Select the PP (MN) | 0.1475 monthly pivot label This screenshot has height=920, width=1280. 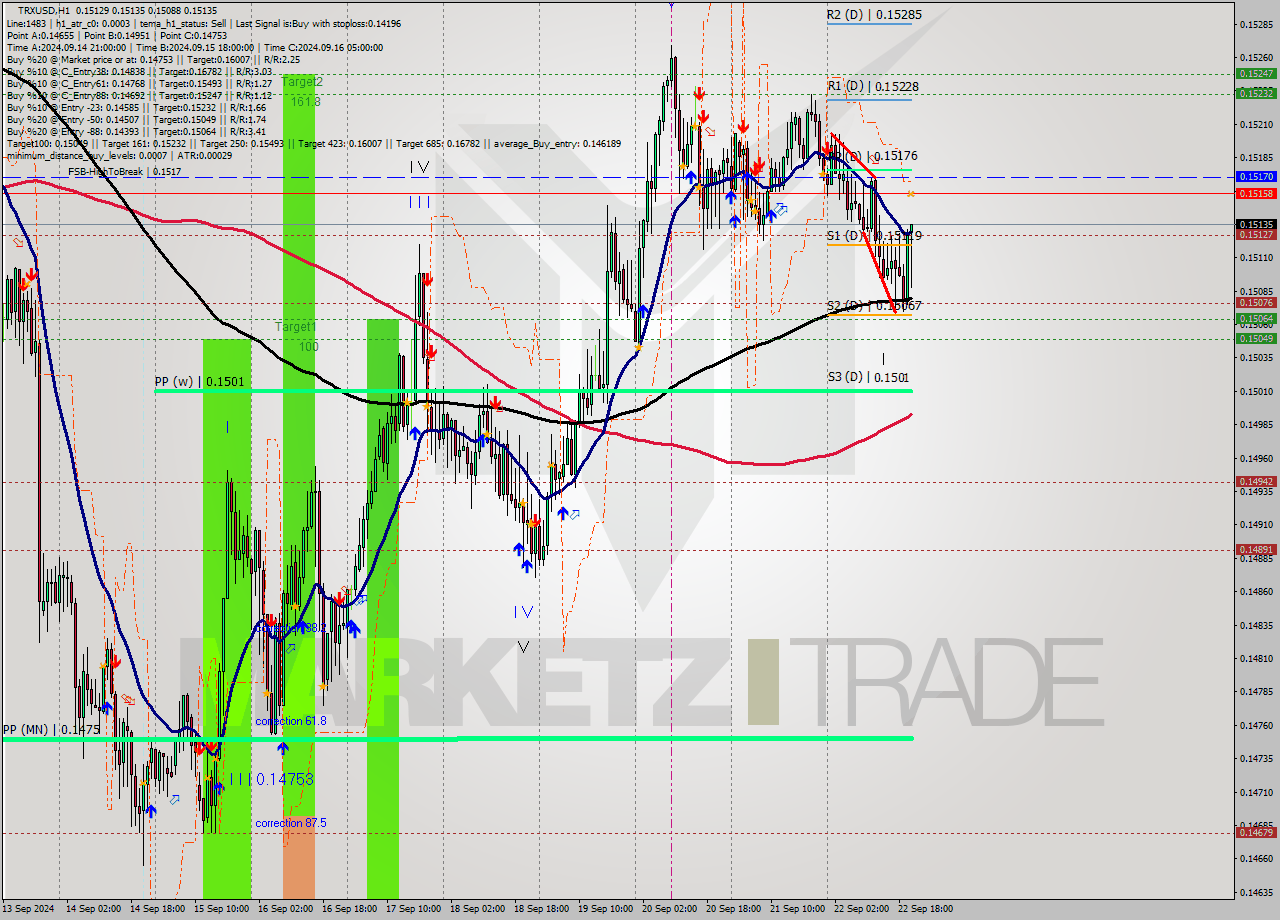coord(51,730)
